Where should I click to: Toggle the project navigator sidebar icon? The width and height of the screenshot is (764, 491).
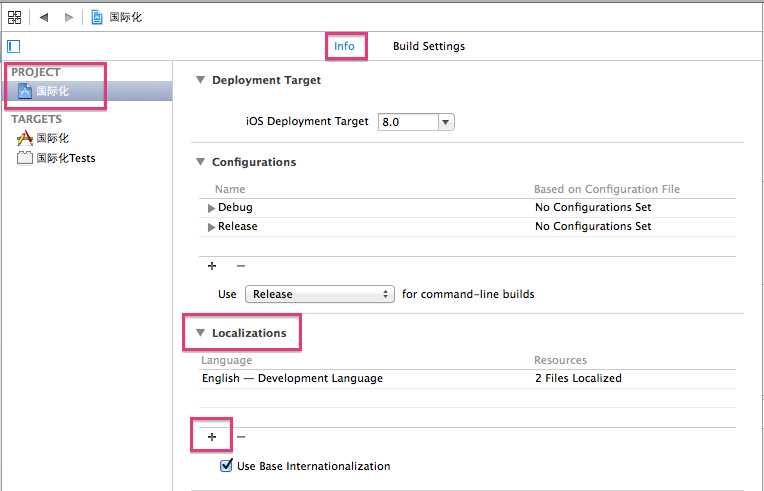click(14, 46)
